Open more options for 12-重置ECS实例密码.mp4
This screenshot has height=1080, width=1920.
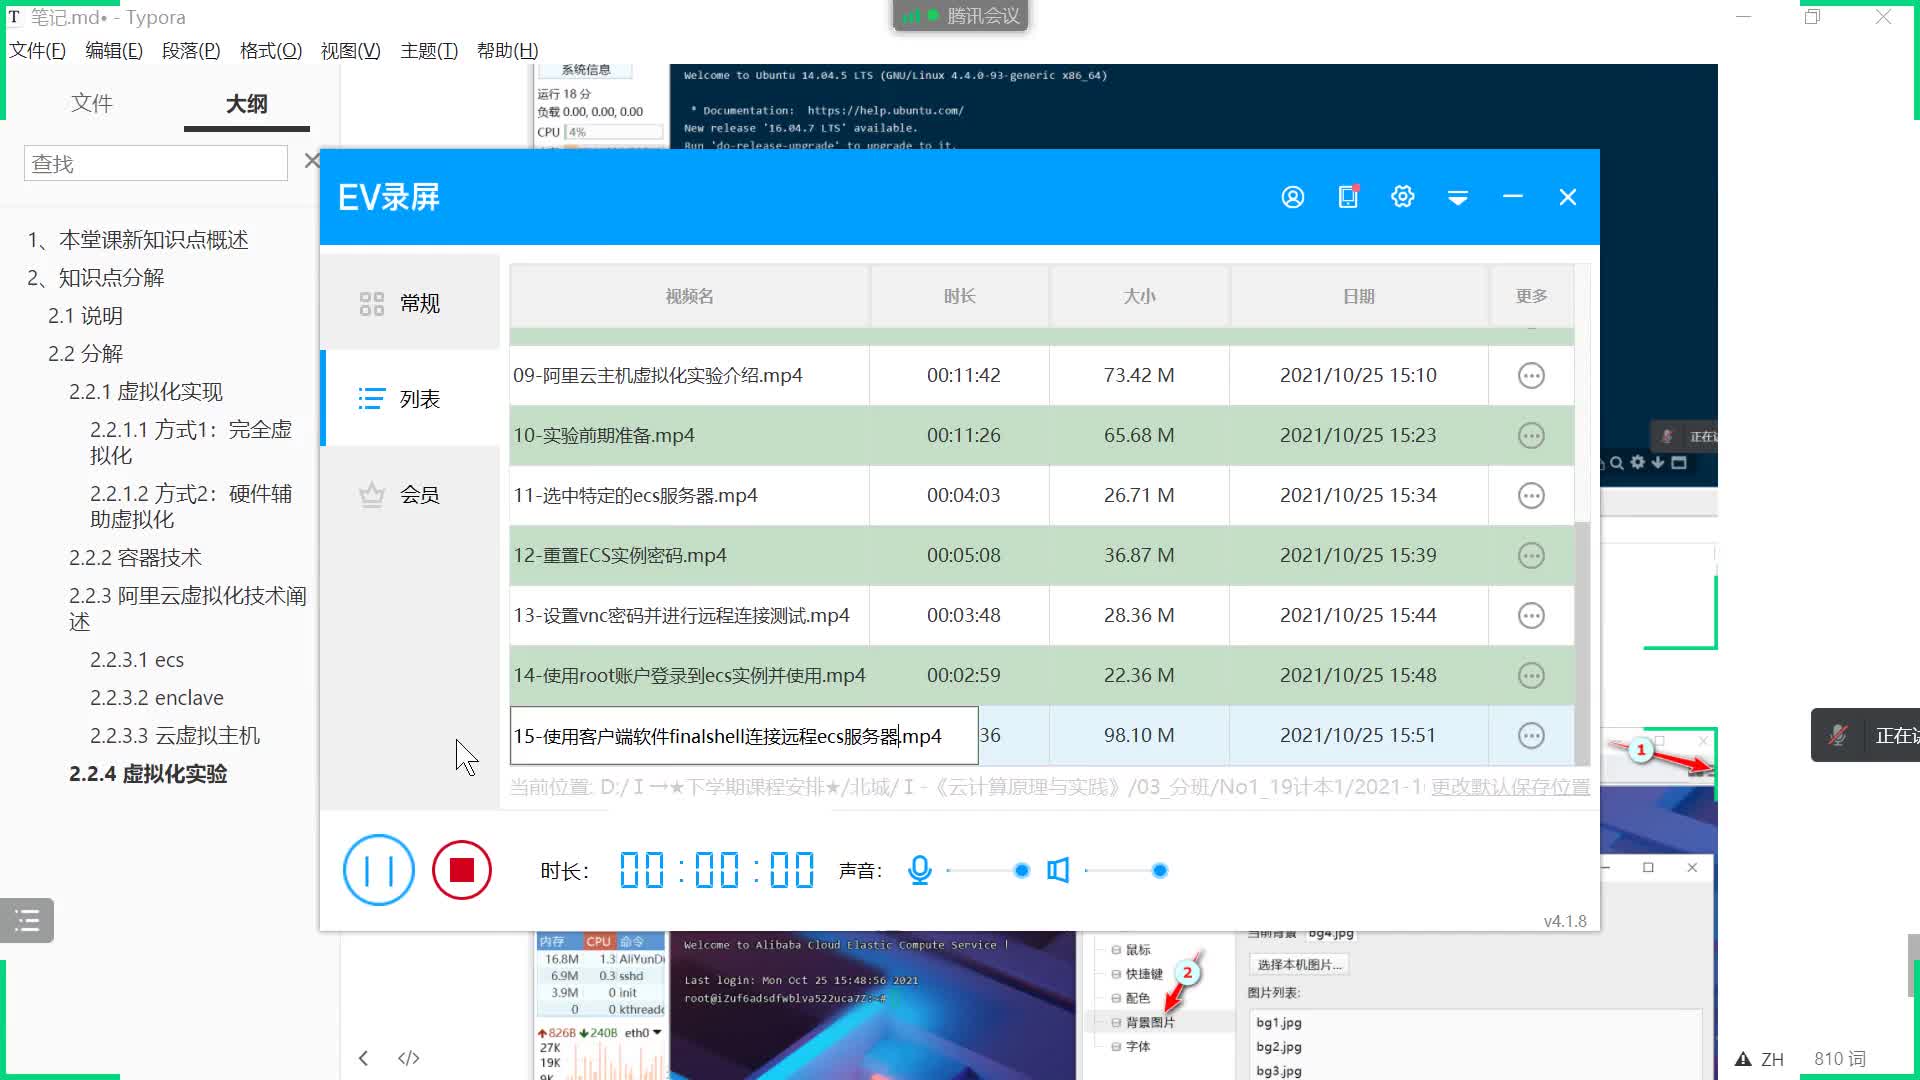tap(1531, 555)
